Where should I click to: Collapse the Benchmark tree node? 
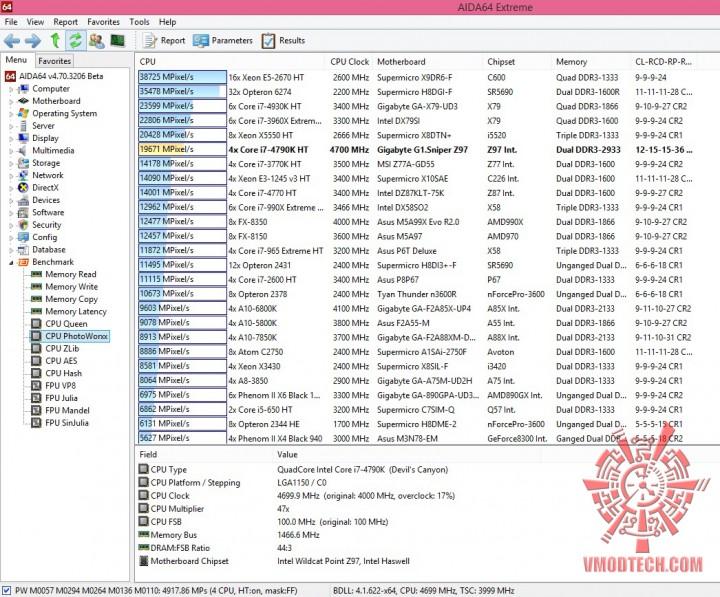pyautogui.click(x=11, y=263)
